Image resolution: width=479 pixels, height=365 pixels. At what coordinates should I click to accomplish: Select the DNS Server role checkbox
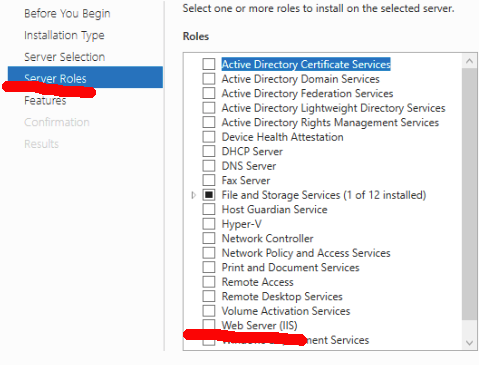pos(209,166)
